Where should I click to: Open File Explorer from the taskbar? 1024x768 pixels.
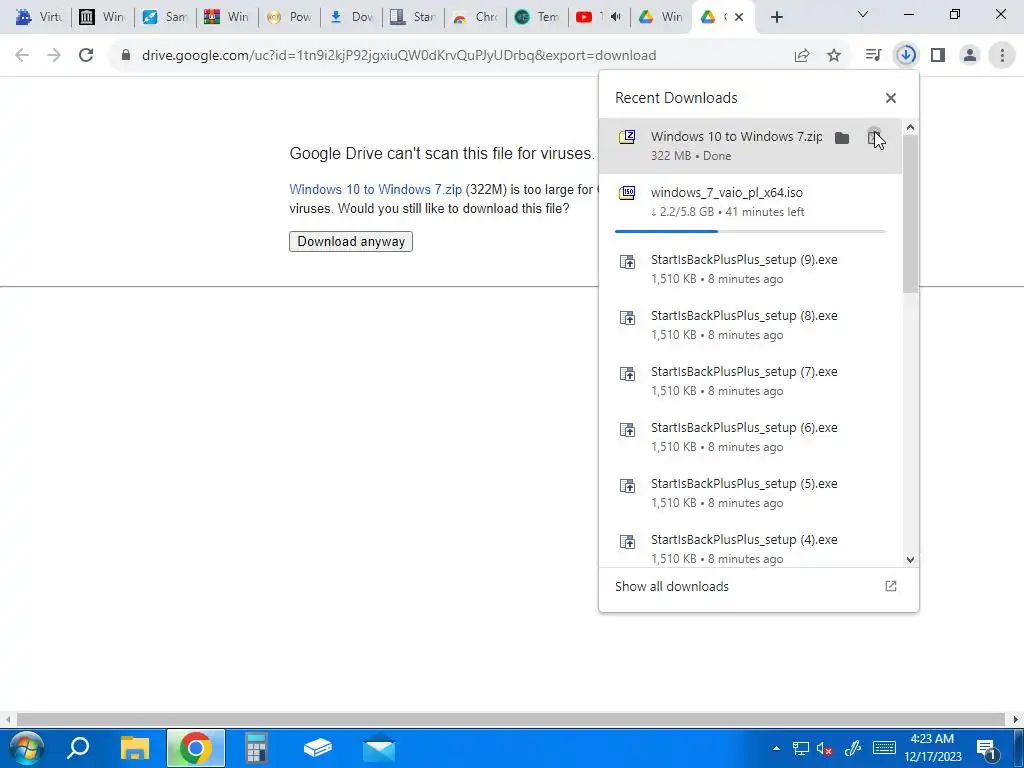point(135,748)
